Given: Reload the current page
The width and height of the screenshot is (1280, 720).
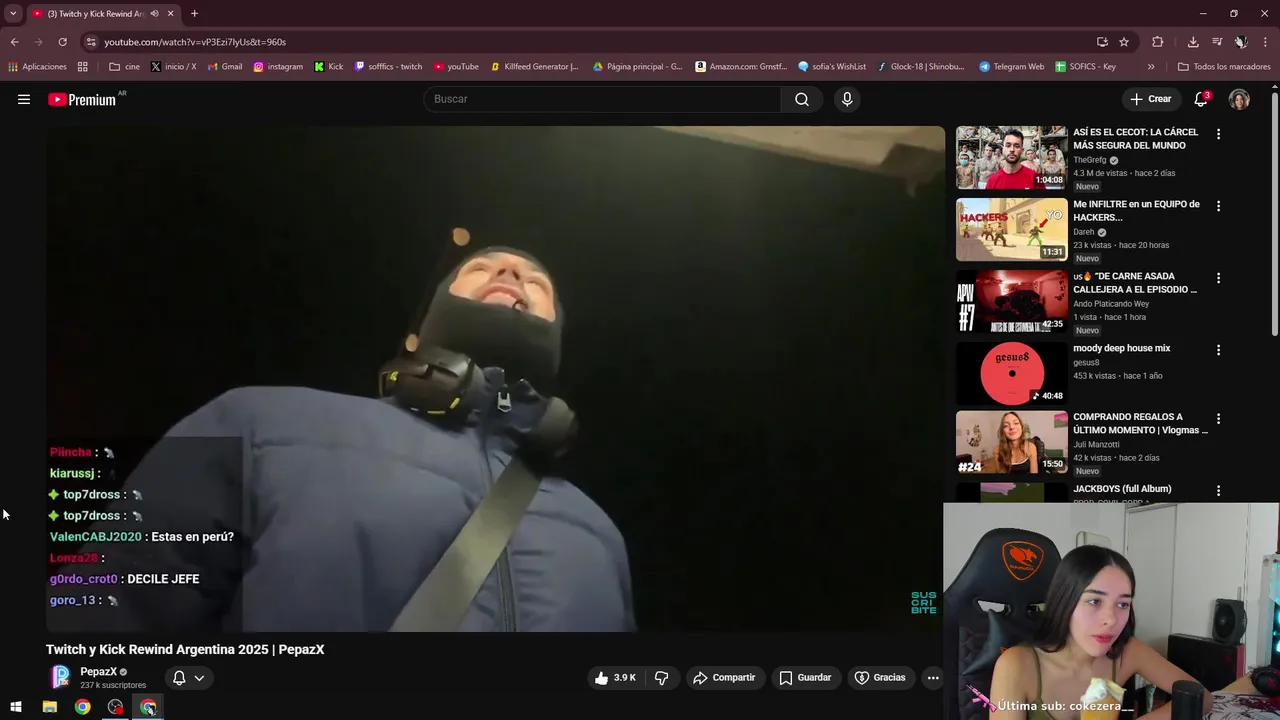Looking at the screenshot, I should point(62,42).
